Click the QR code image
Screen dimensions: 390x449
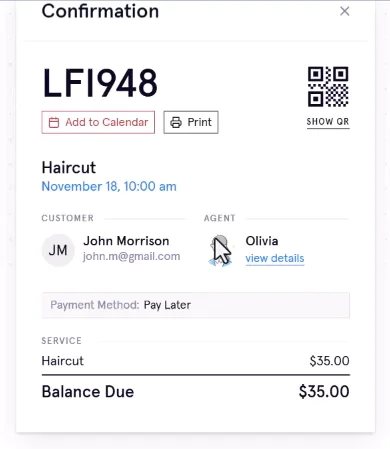[x=328, y=87]
